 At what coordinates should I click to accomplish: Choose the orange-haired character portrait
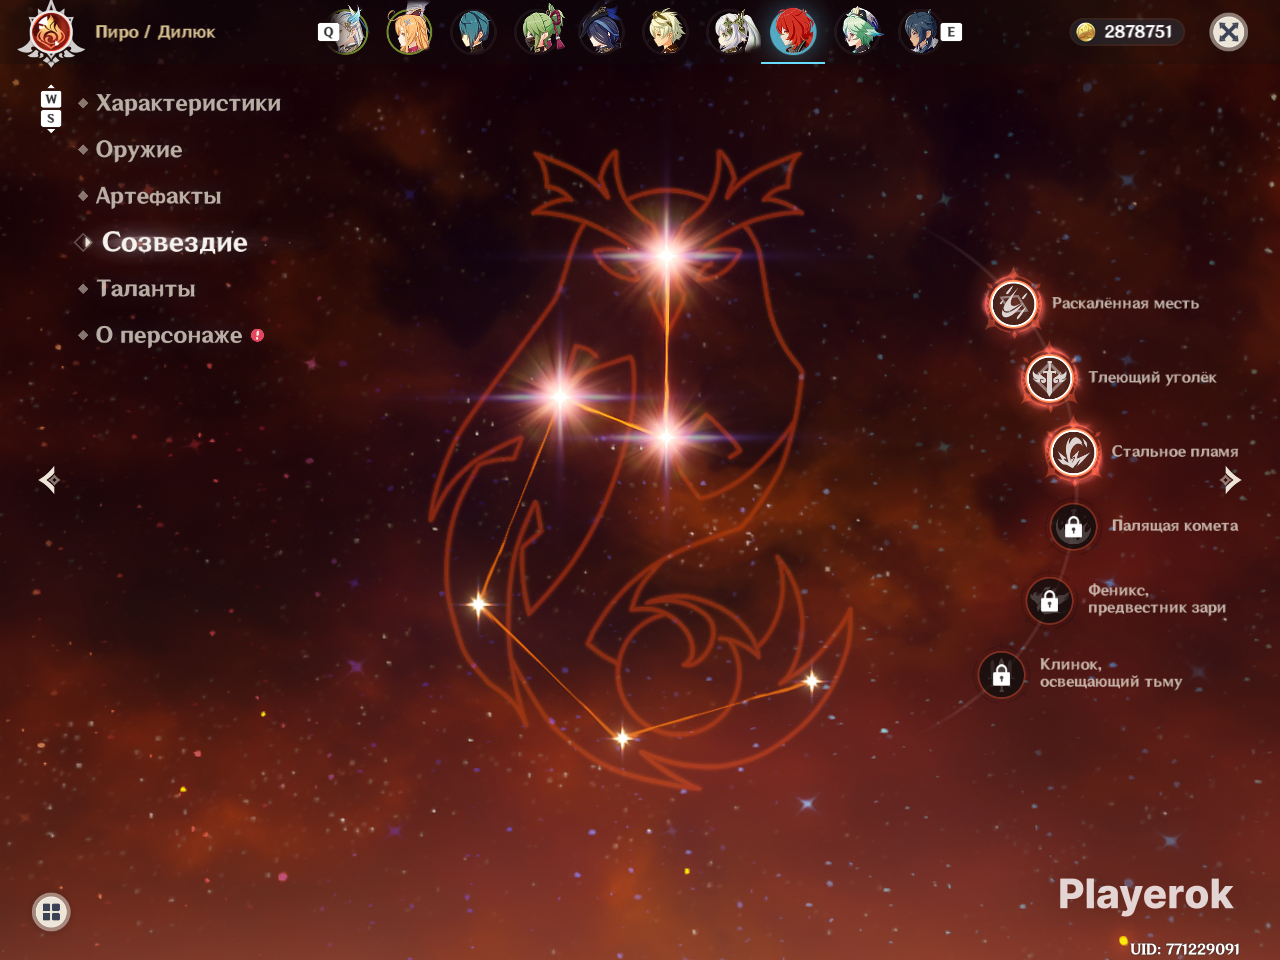[410, 31]
